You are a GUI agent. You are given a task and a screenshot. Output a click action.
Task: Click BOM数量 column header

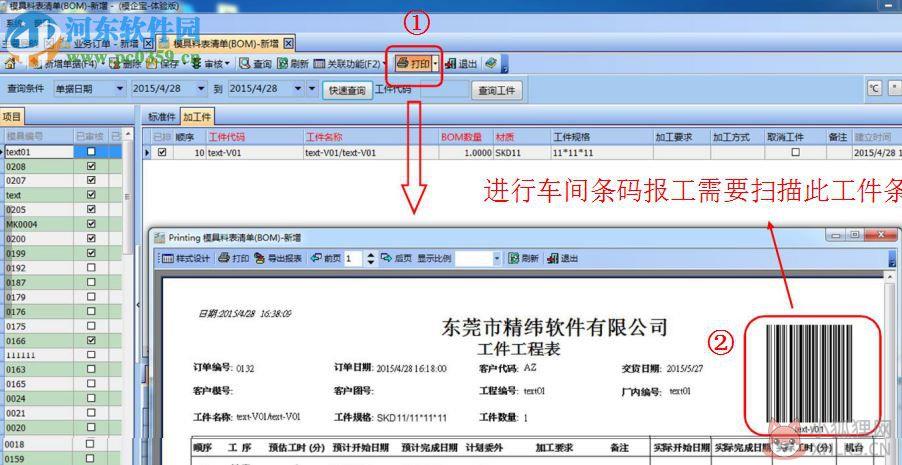click(465, 138)
